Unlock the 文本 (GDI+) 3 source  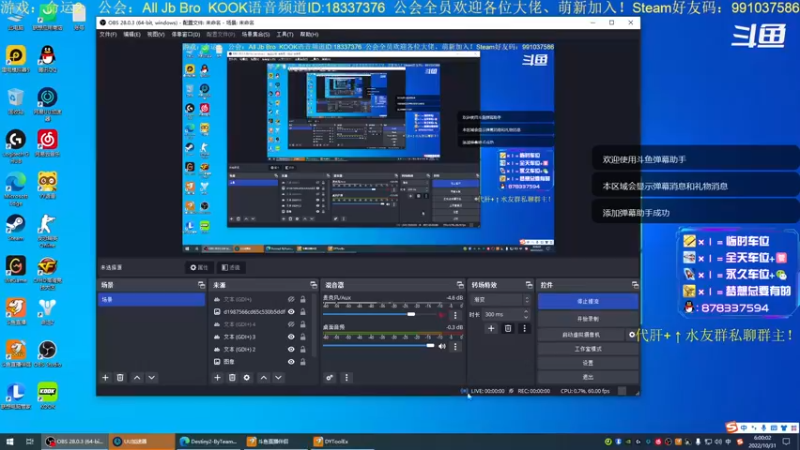click(303, 337)
